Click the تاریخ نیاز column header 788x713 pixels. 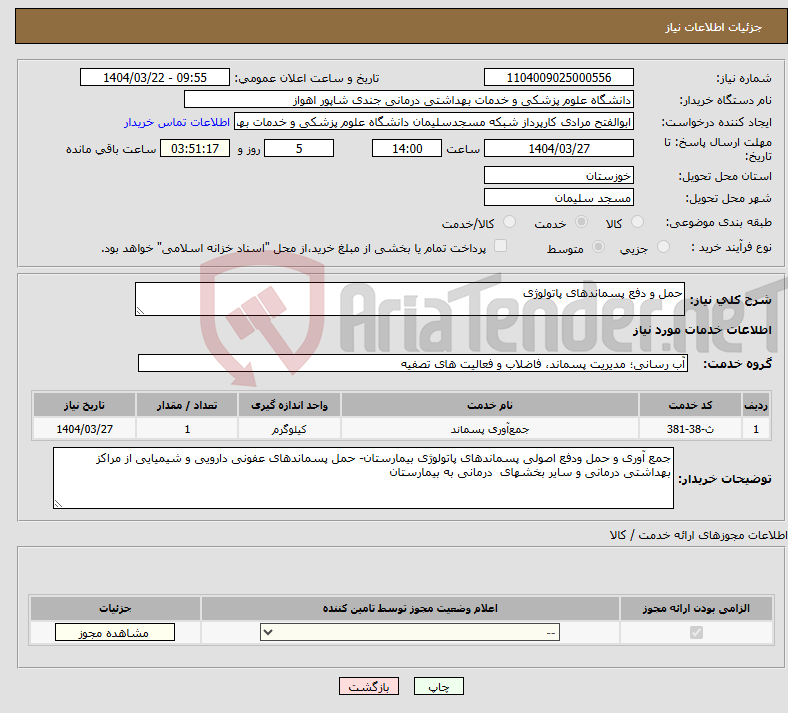pyautogui.click(x=84, y=405)
